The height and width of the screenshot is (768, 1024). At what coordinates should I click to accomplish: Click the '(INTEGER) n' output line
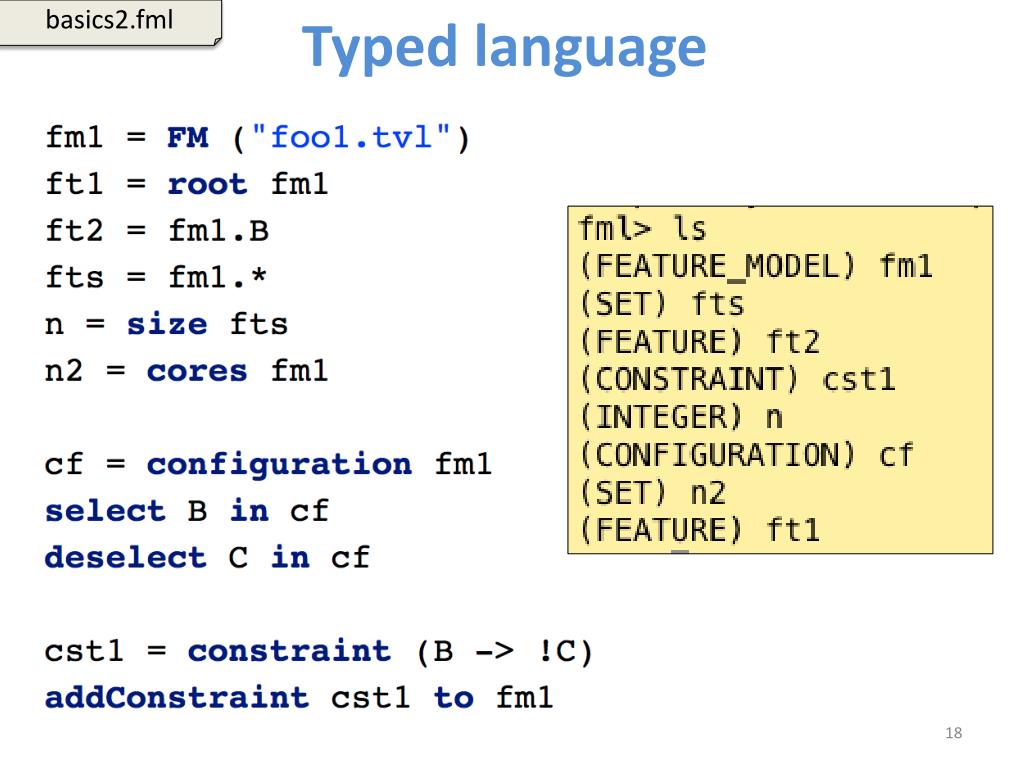point(680,417)
